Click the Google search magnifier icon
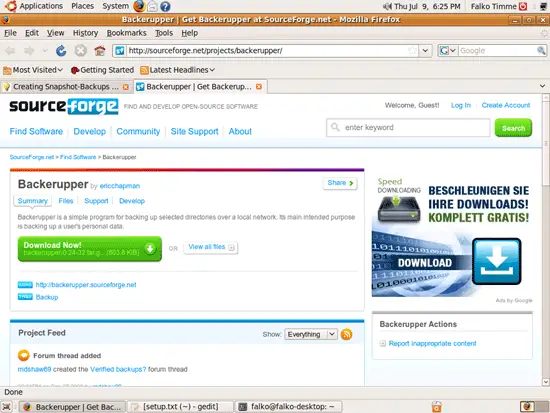The height and width of the screenshot is (413, 550). 541,51
